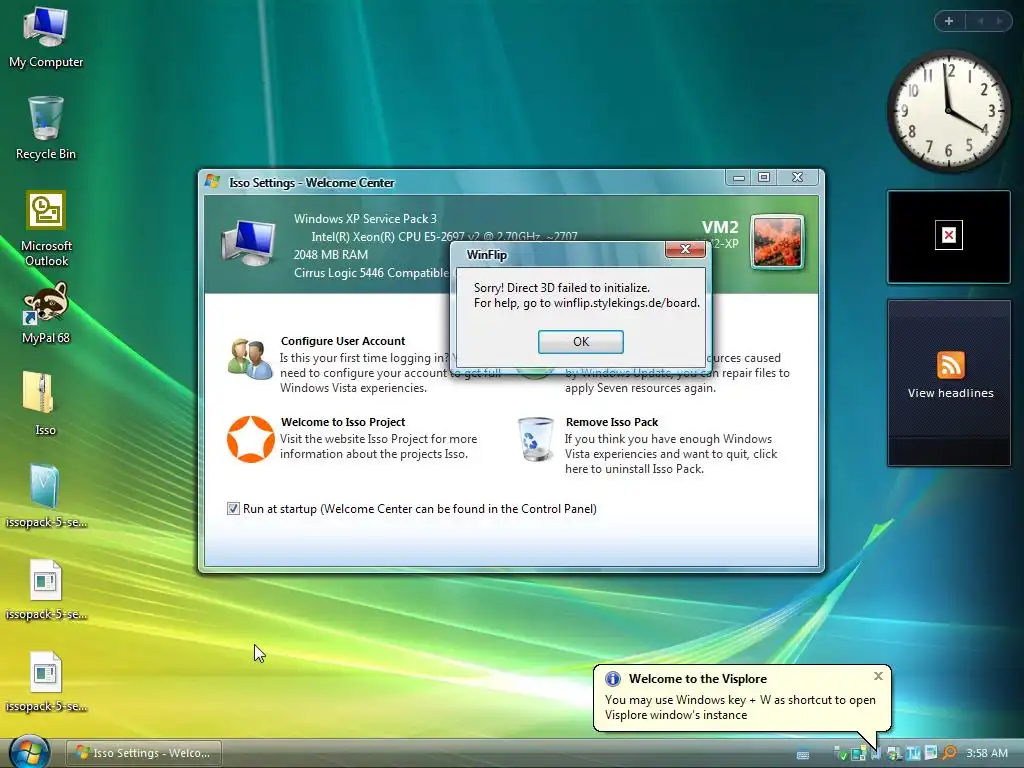The height and width of the screenshot is (768, 1024).
Task: Click the Intel(R) Xeon(R) CPU line
Action: [444, 236]
